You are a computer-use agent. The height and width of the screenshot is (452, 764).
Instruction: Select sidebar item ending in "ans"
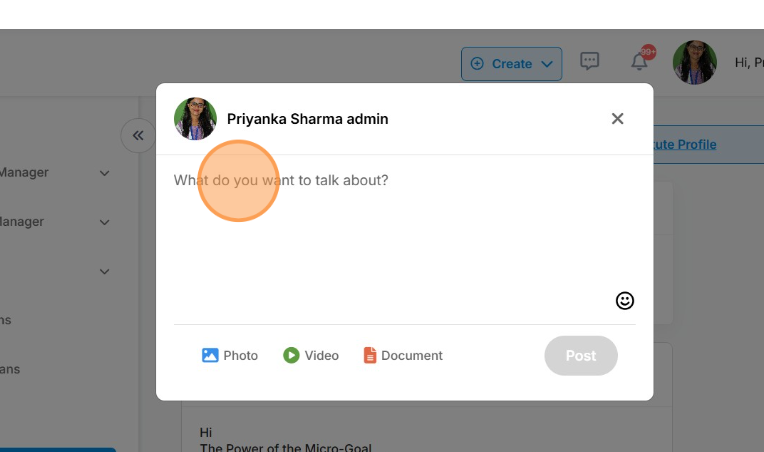[x=10, y=369]
